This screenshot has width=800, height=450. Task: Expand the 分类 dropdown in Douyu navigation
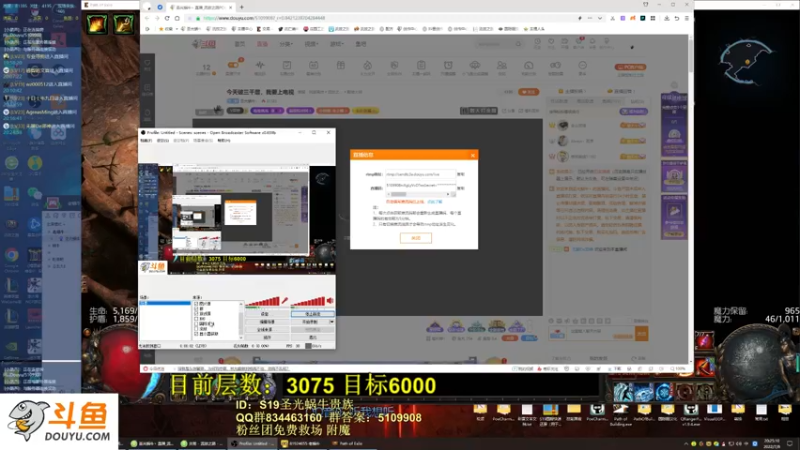coord(286,44)
